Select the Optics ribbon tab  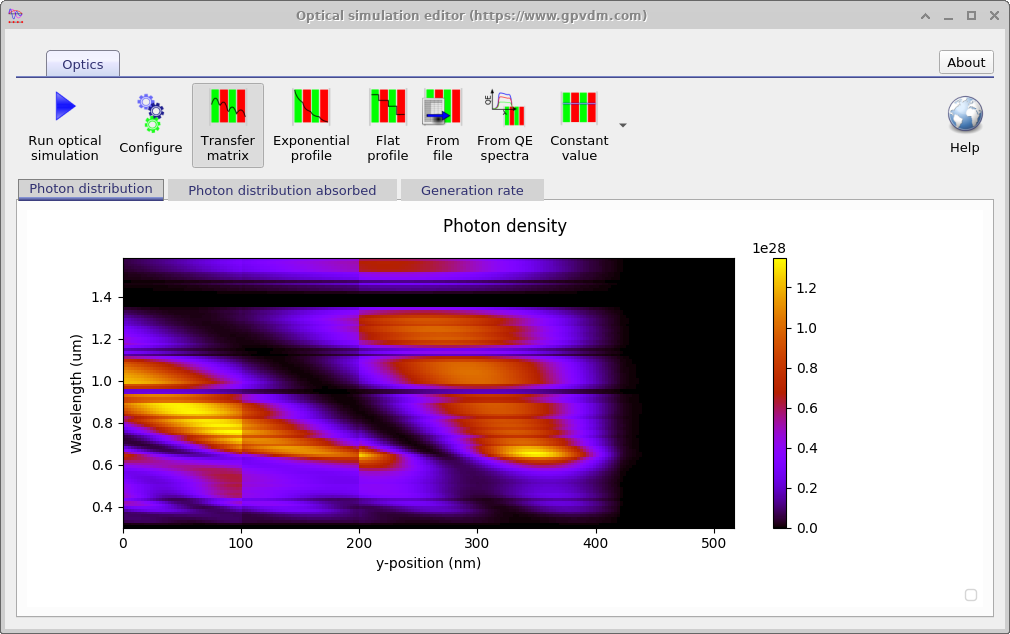click(82, 63)
